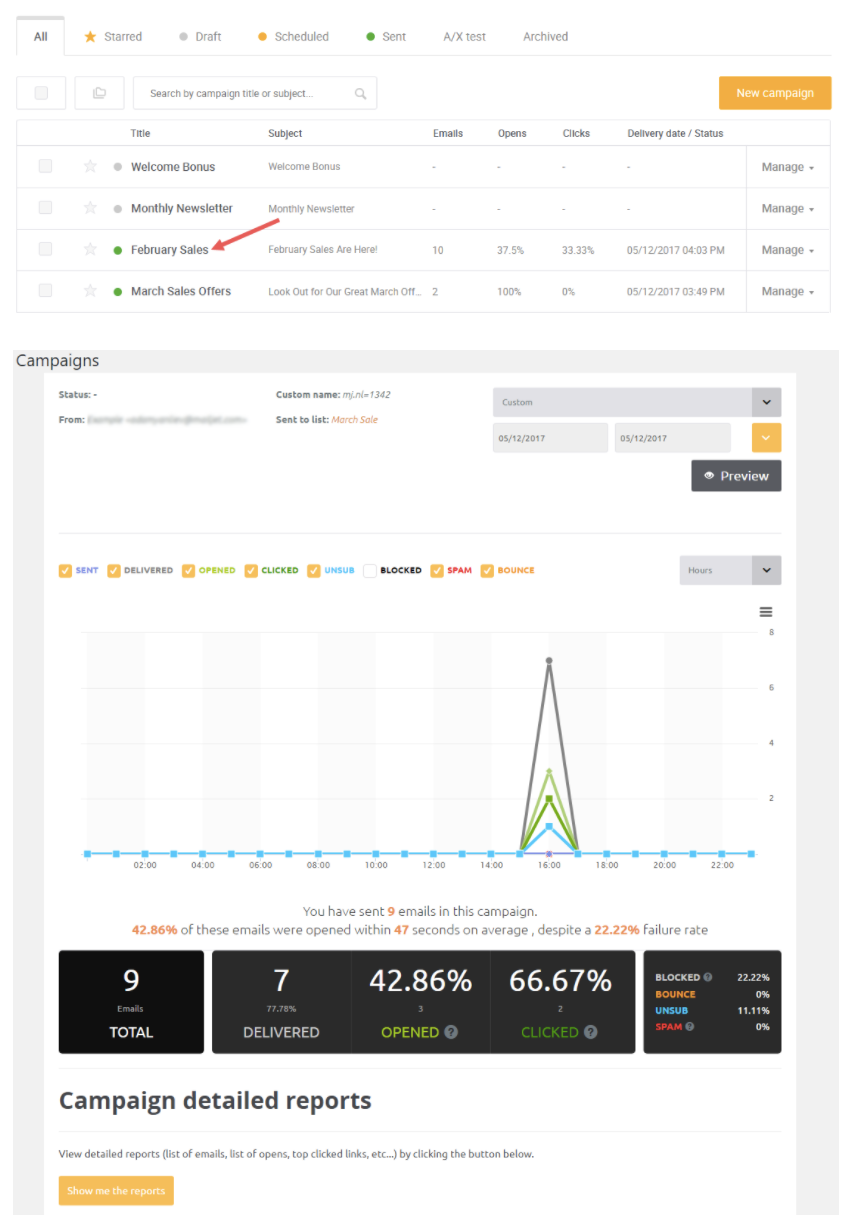Star the Monthly Newsletter campaign

(90, 208)
